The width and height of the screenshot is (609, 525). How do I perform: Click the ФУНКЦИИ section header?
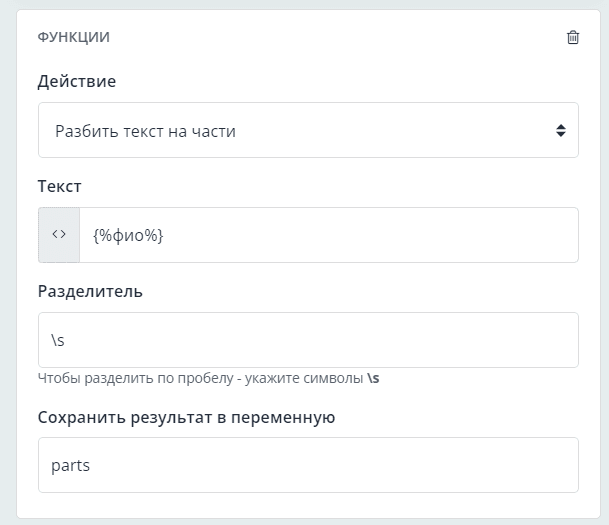[x=74, y=38]
